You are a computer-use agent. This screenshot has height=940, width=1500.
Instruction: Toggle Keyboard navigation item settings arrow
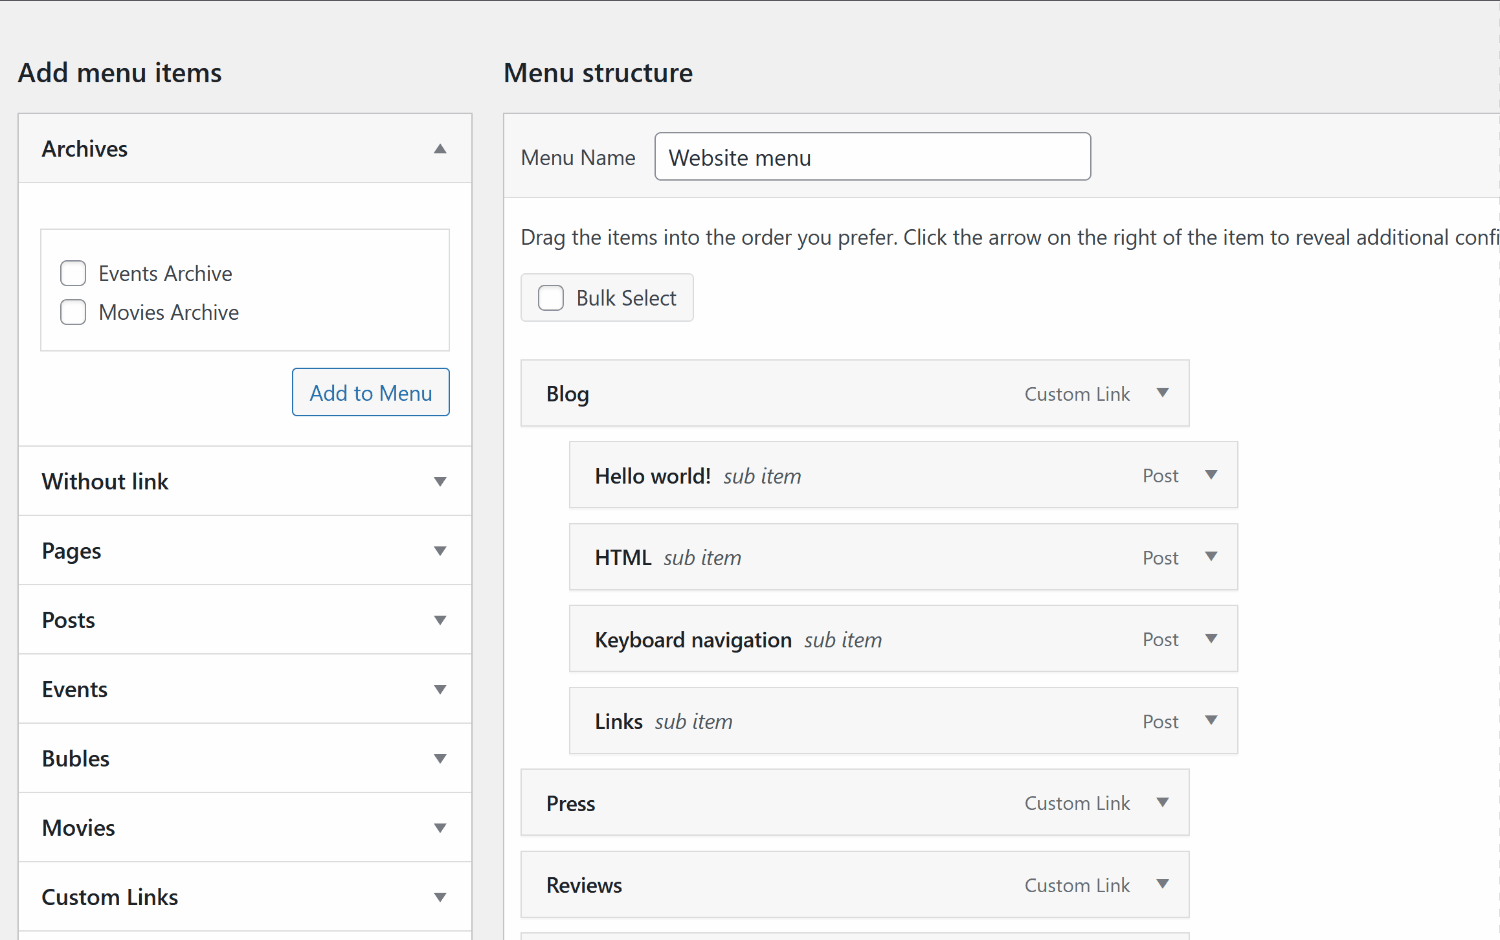click(1211, 639)
